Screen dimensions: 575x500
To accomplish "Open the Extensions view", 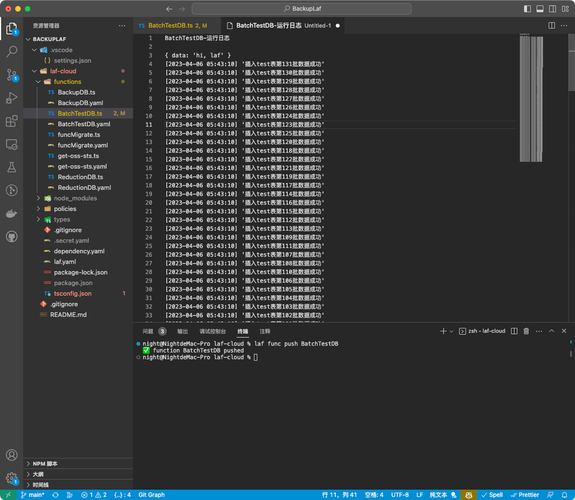I will tap(12, 121).
